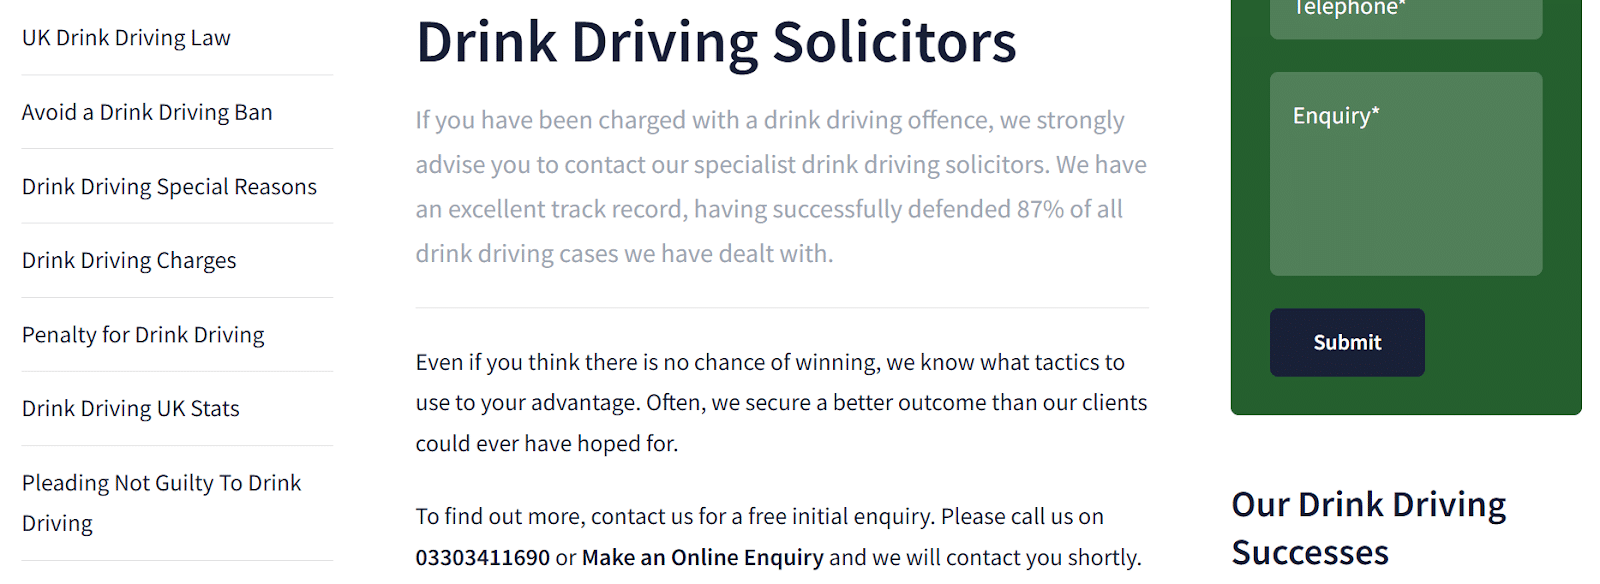This screenshot has height=584, width=1600.
Task: View the Drink Driving UK Stats page
Action: click(131, 409)
